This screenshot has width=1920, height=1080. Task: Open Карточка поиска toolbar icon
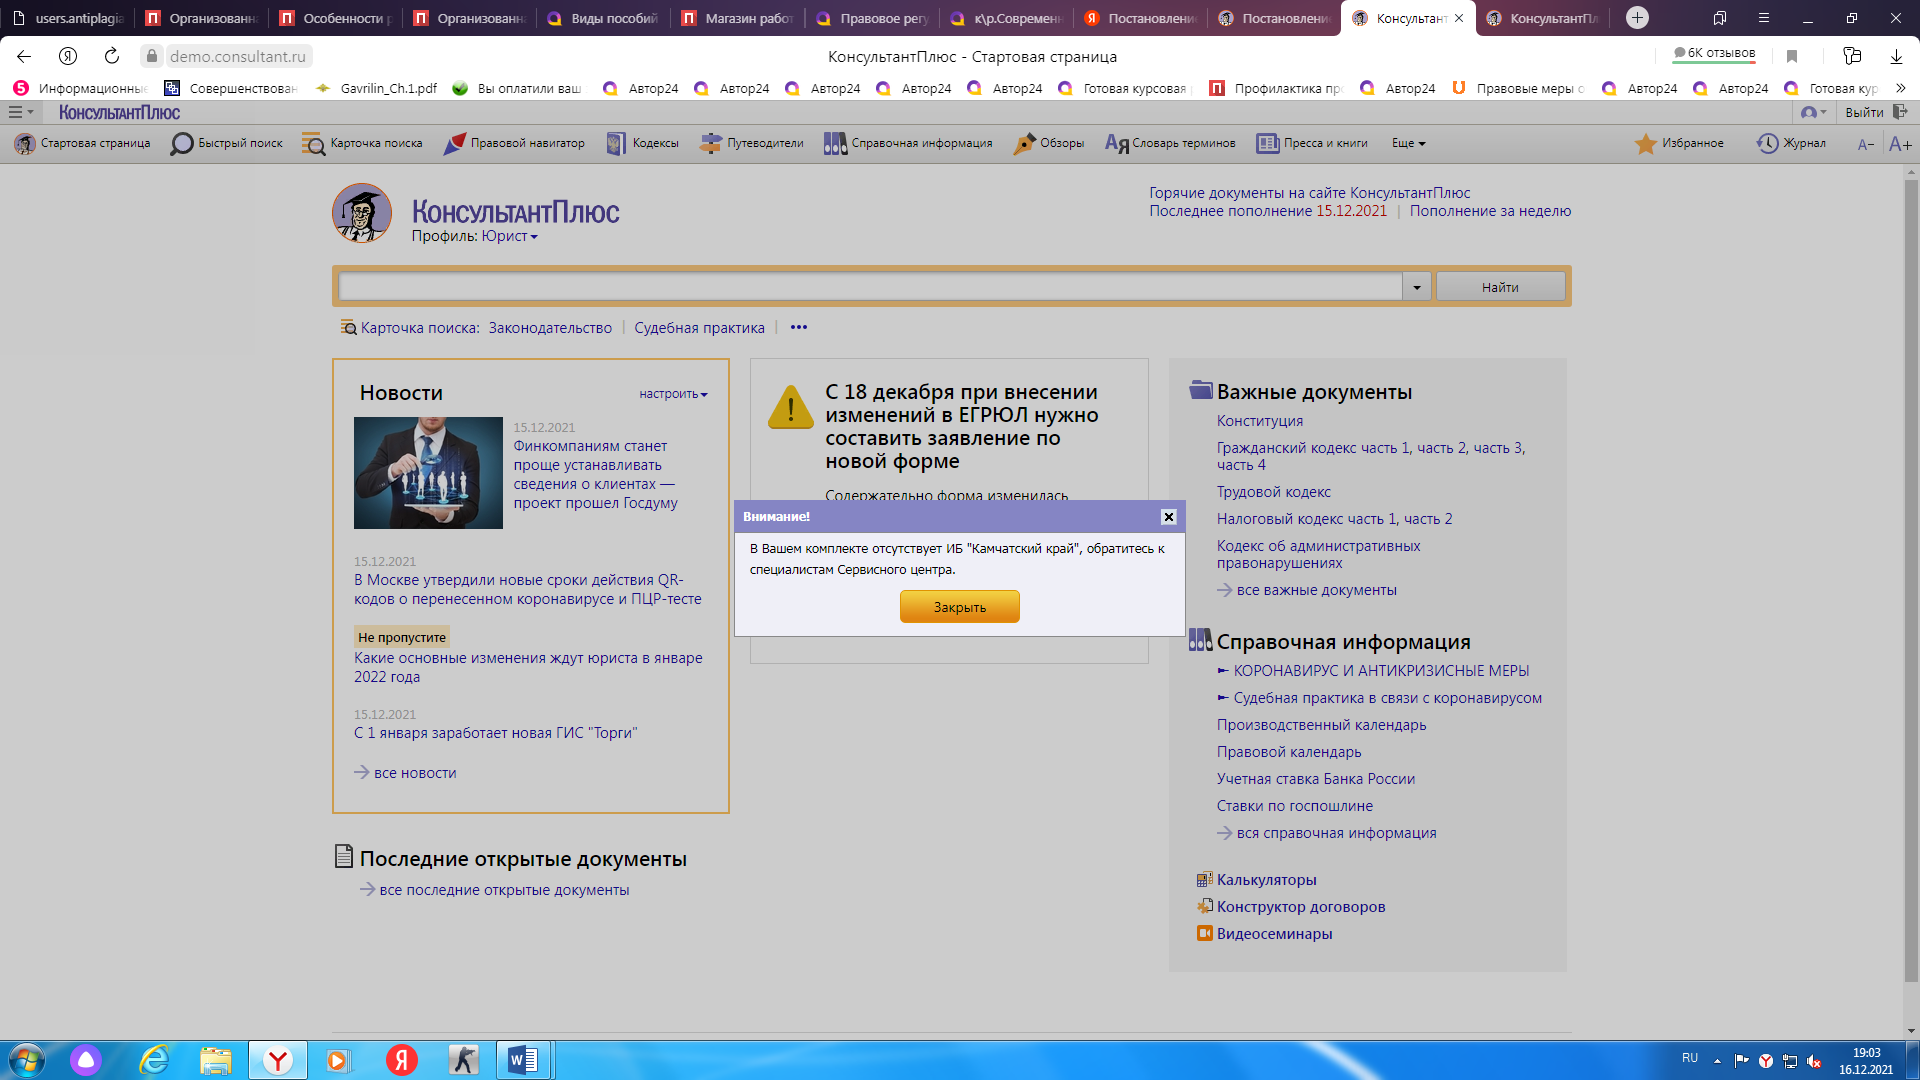[314, 144]
